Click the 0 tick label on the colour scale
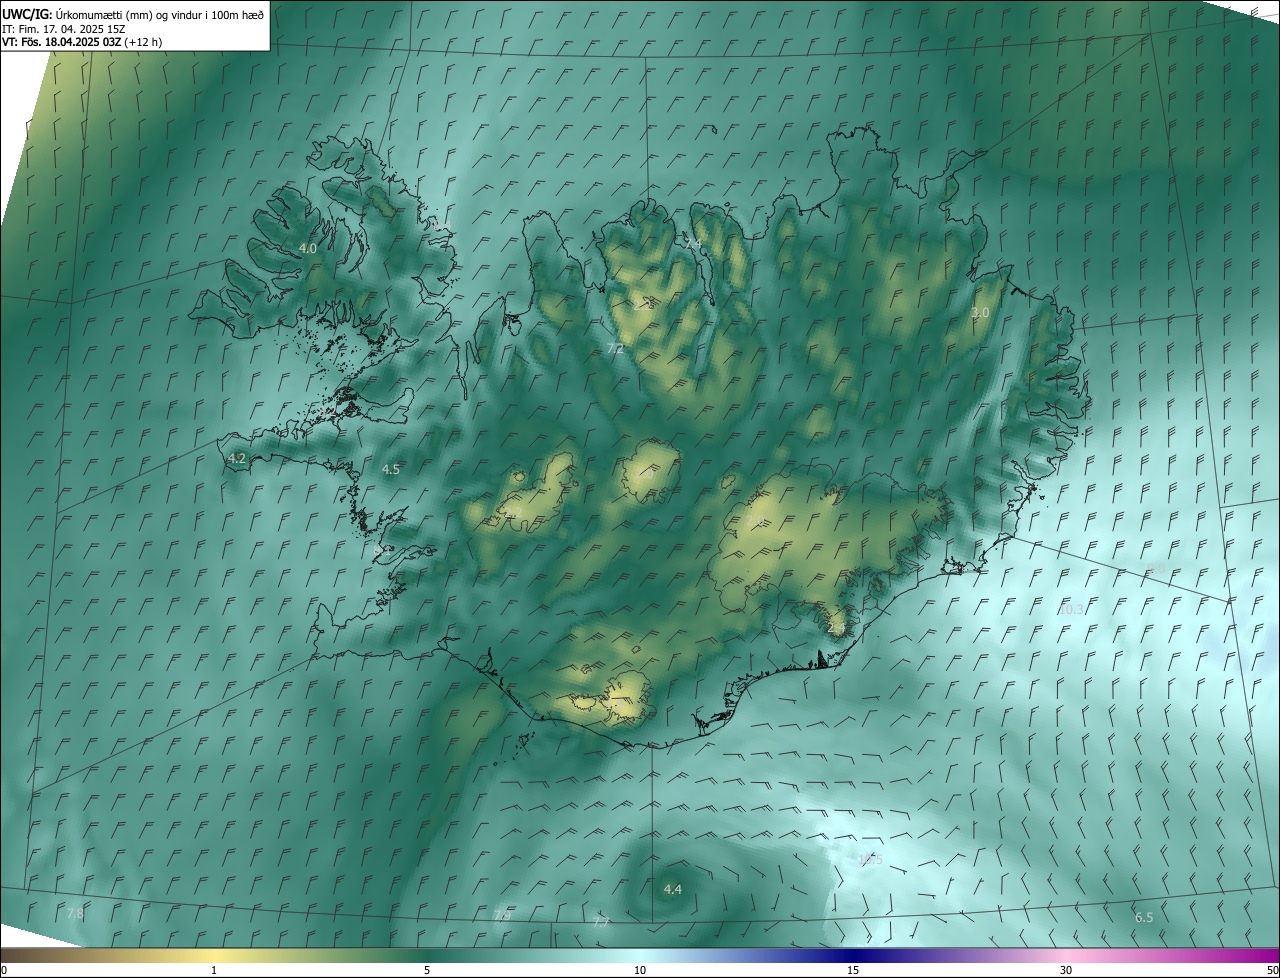This screenshot has width=1280, height=978. click(x=4, y=970)
